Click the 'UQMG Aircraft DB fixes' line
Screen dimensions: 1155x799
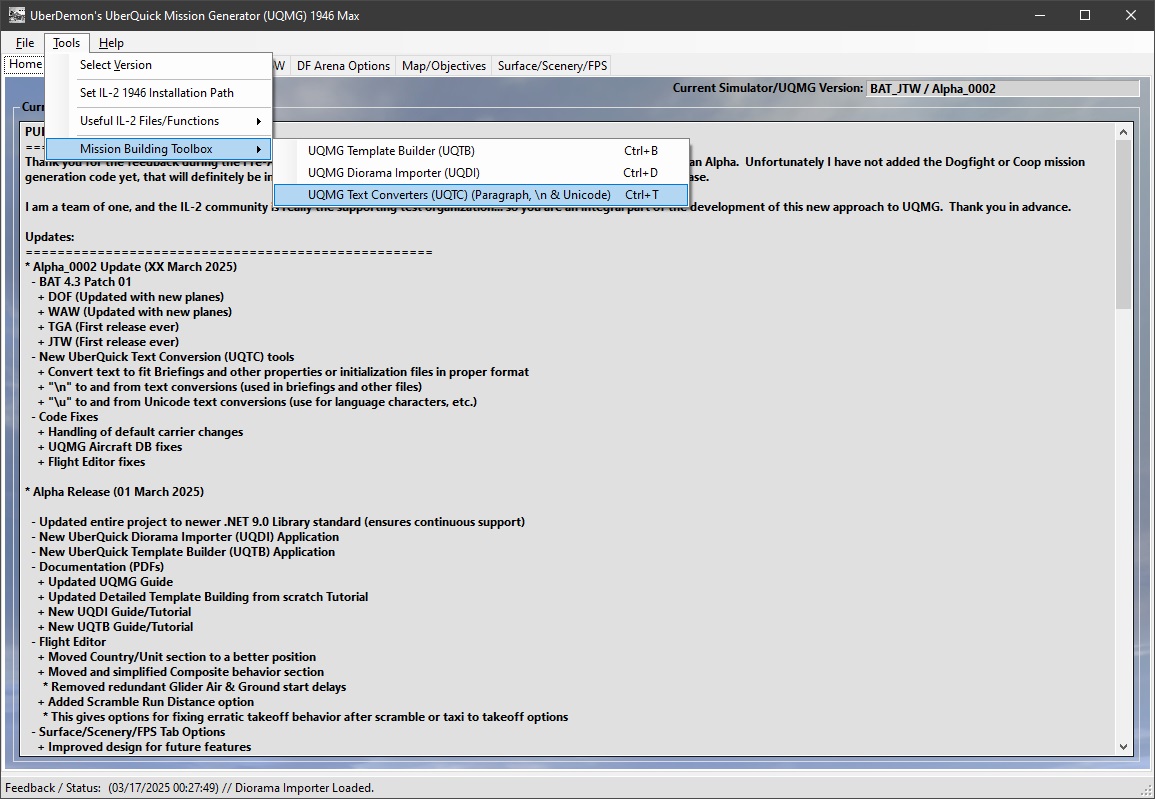110,447
